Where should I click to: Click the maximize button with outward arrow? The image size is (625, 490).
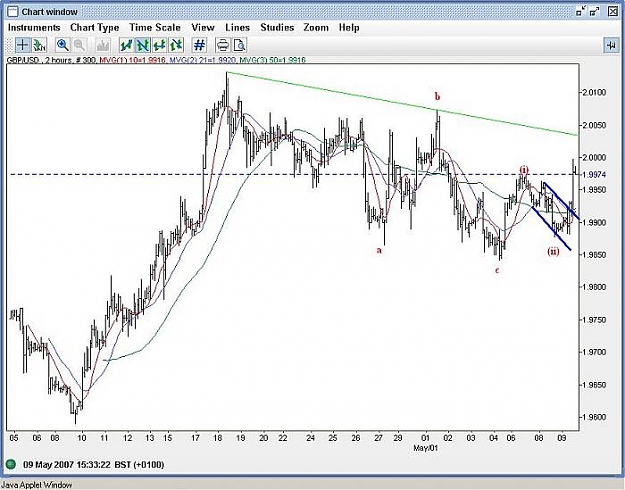click(x=595, y=12)
